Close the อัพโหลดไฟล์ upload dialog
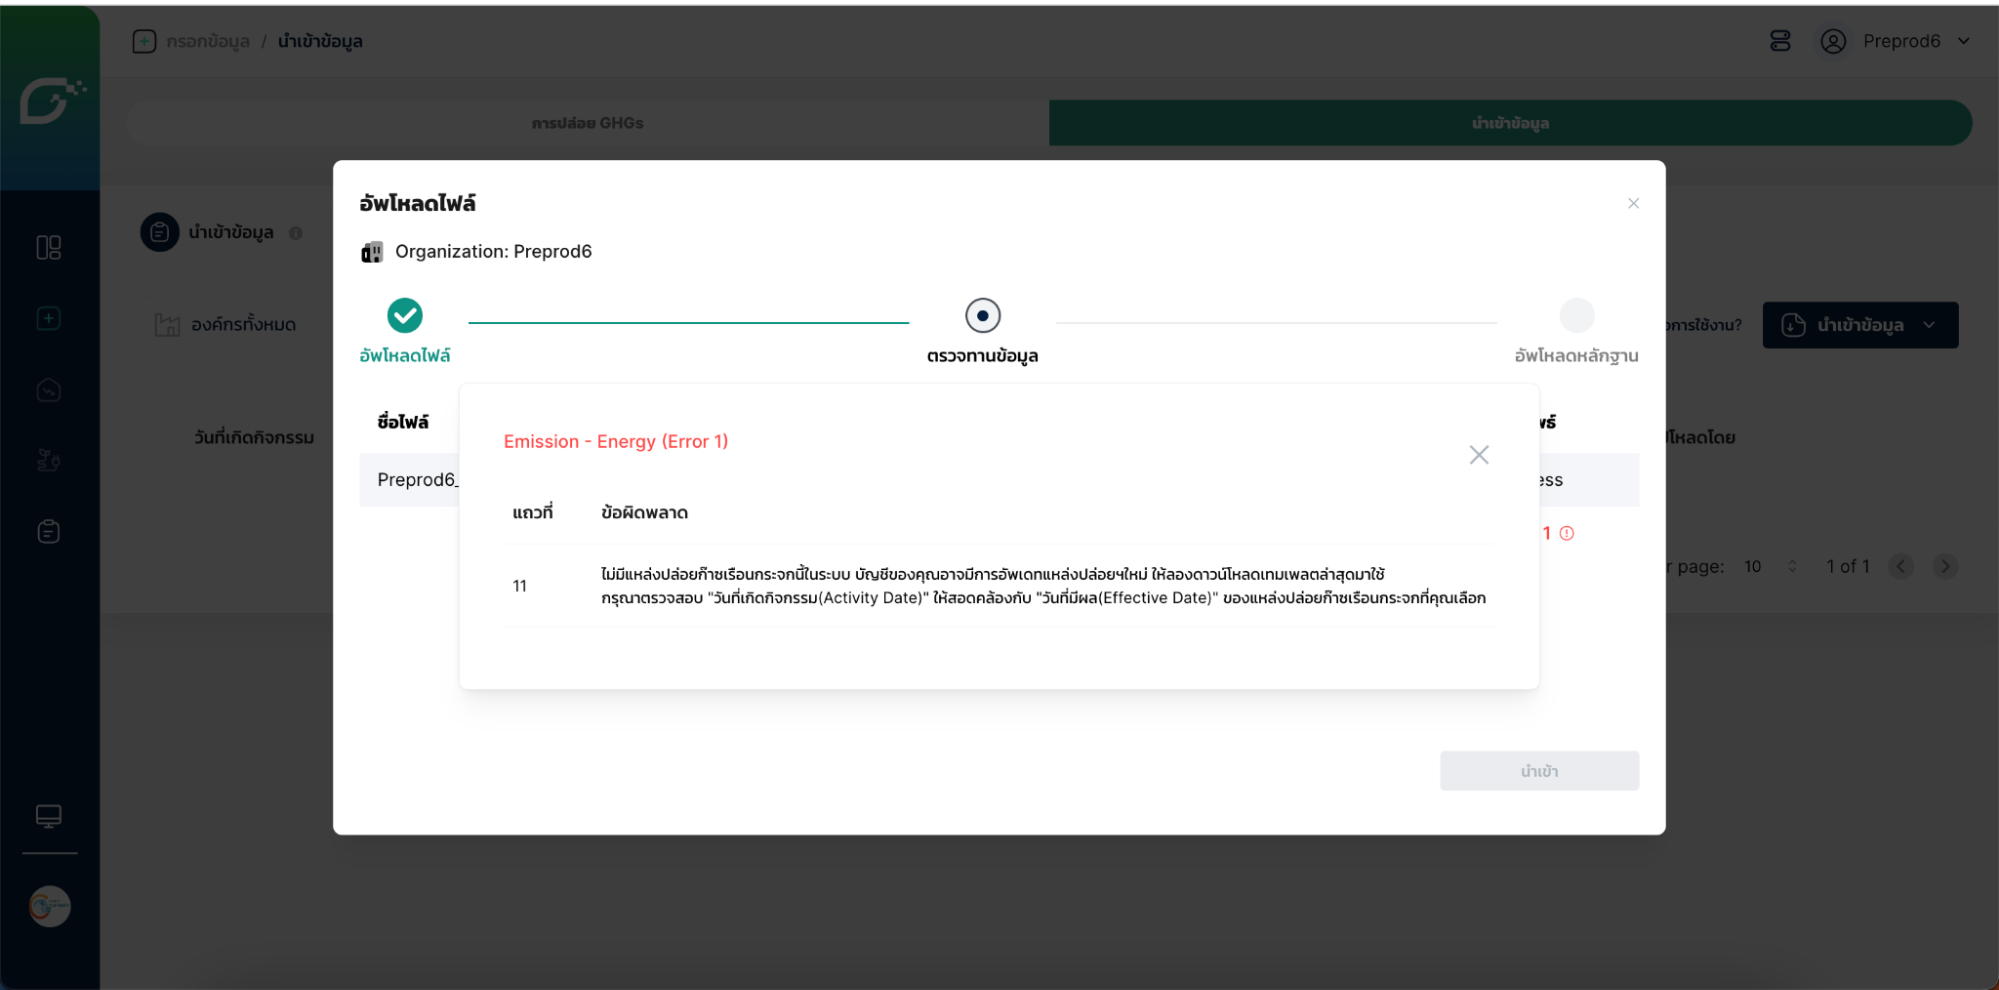 click(1633, 203)
